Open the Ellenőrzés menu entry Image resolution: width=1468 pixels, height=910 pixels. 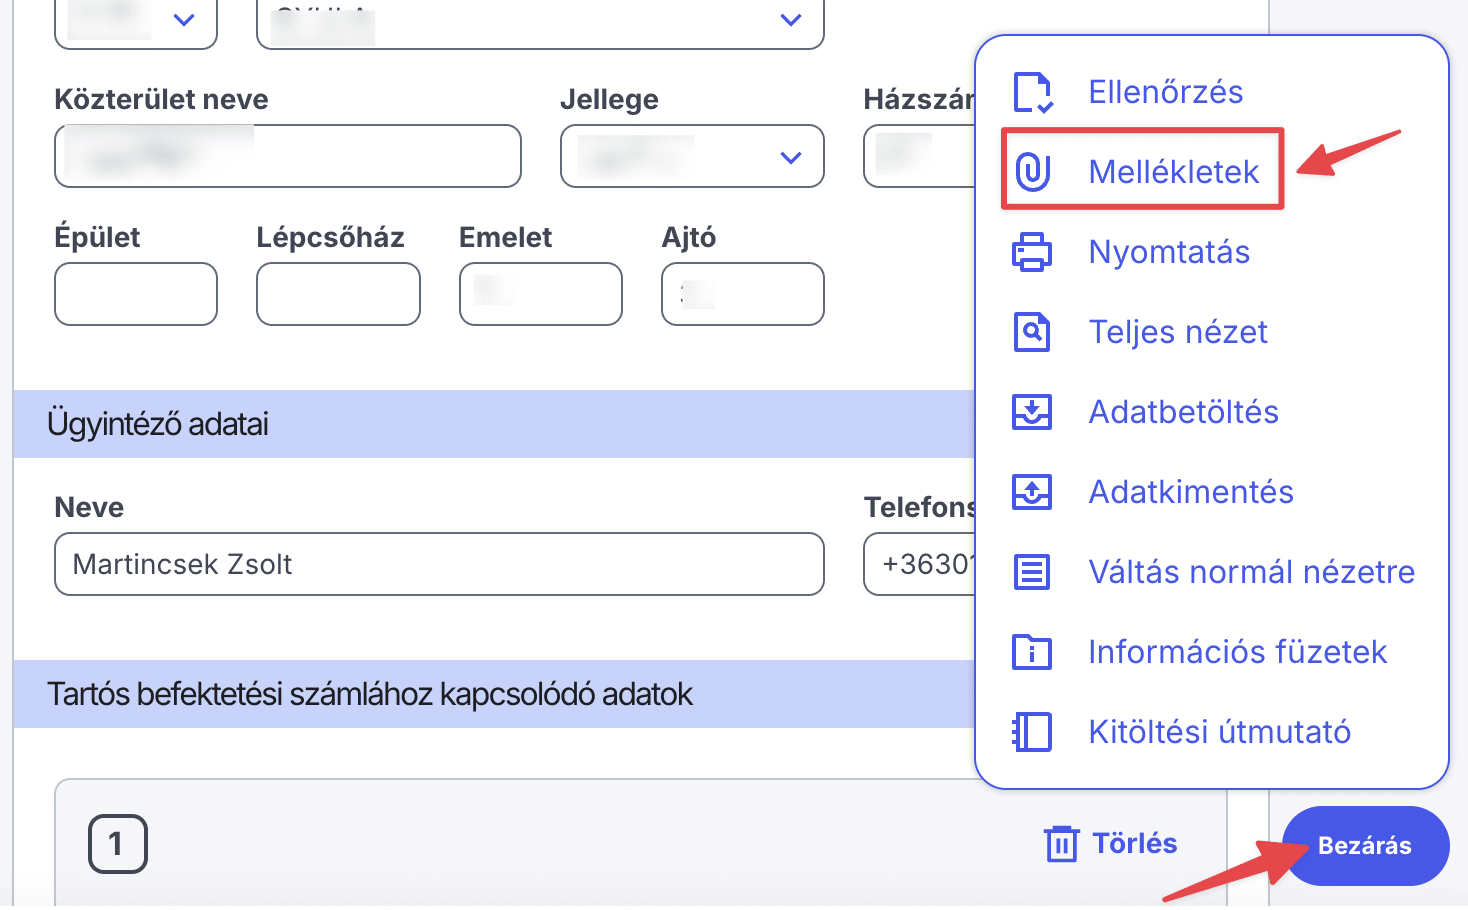pyautogui.click(x=1165, y=92)
